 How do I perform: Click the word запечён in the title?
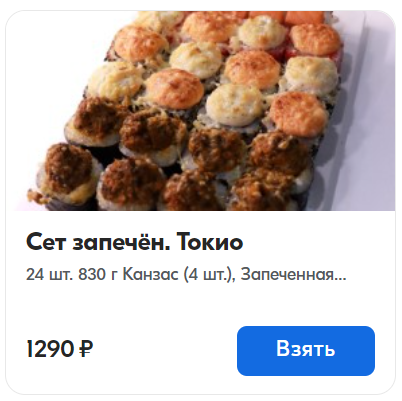coord(122,242)
